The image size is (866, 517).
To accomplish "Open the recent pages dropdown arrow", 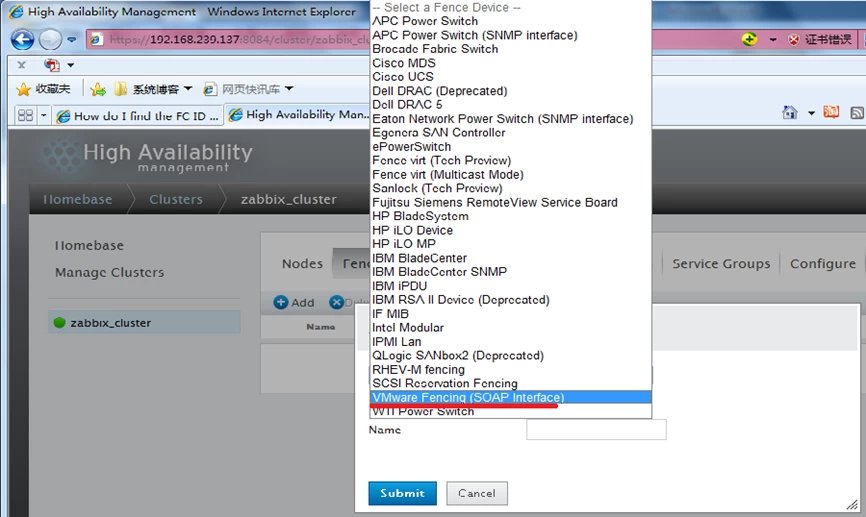I will point(72,39).
